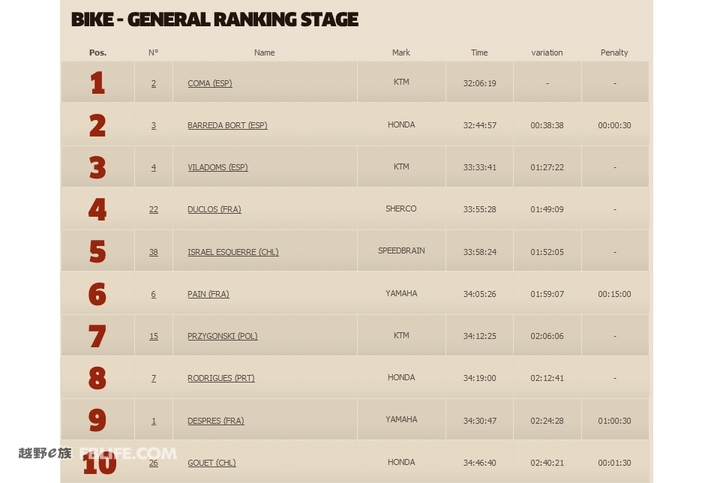Select rider number 15 link
The height and width of the screenshot is (483, 720).
pos(153,336)
